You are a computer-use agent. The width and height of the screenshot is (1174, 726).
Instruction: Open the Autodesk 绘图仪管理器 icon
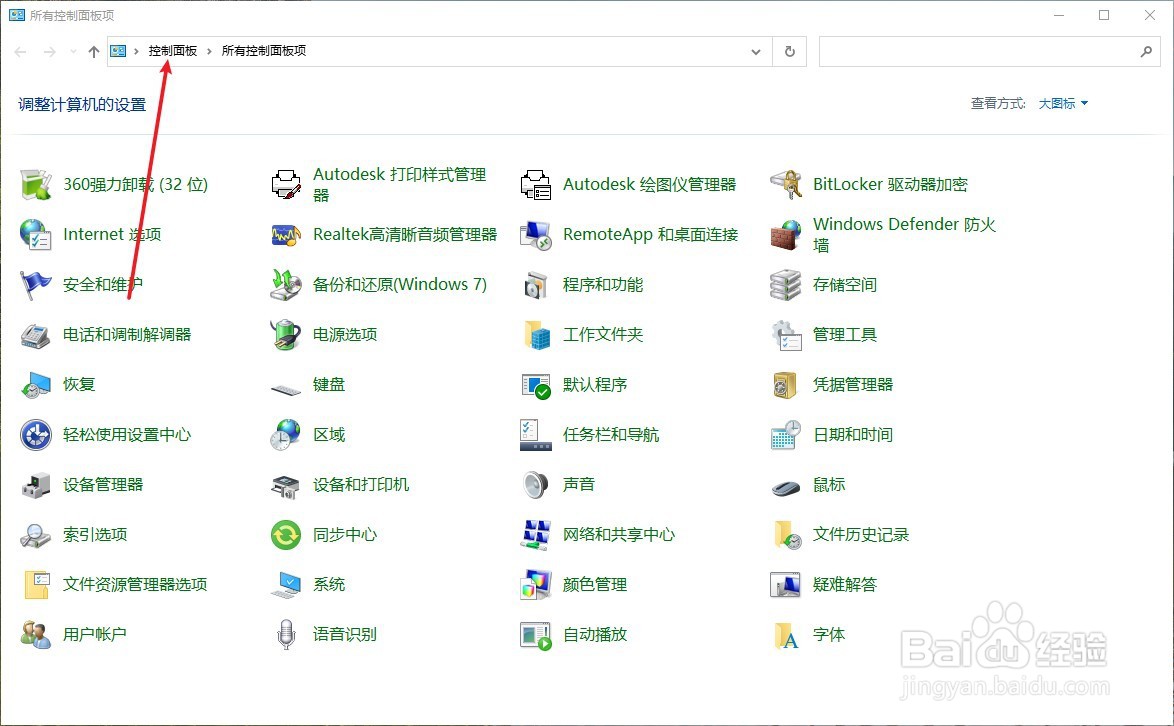[535, 185]
